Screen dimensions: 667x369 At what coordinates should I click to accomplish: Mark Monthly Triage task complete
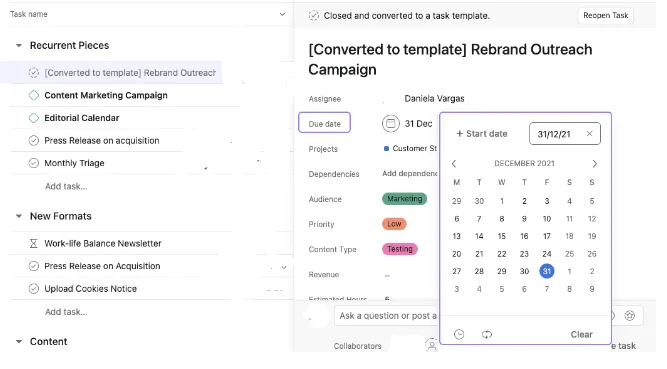tap(34, 163)
